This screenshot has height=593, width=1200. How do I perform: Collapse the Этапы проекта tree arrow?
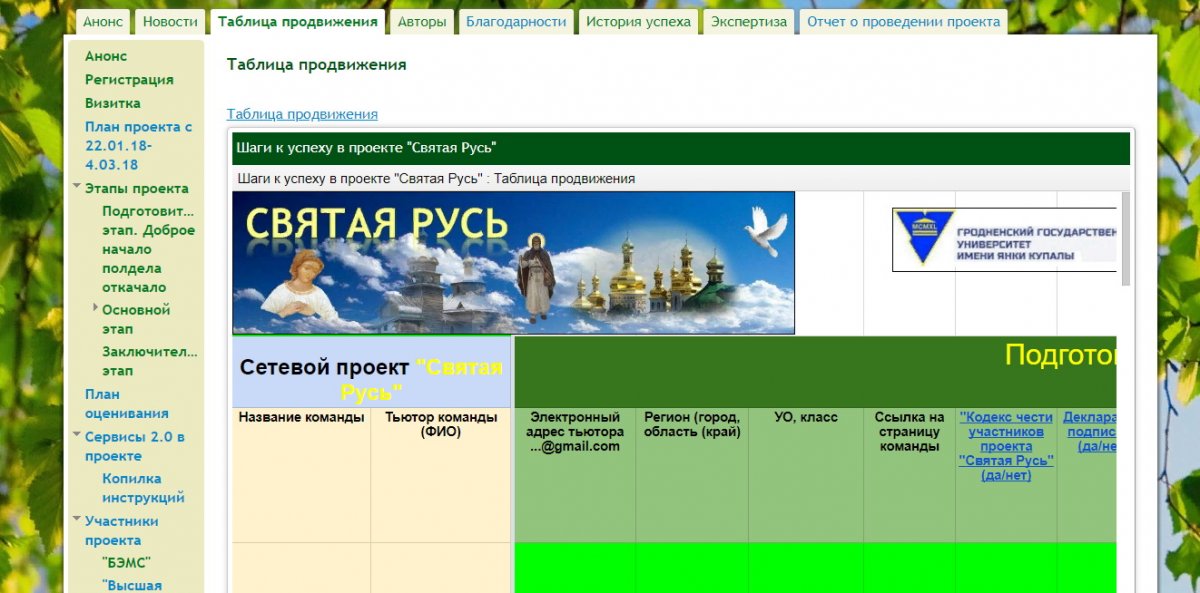[x=77, y=187]
